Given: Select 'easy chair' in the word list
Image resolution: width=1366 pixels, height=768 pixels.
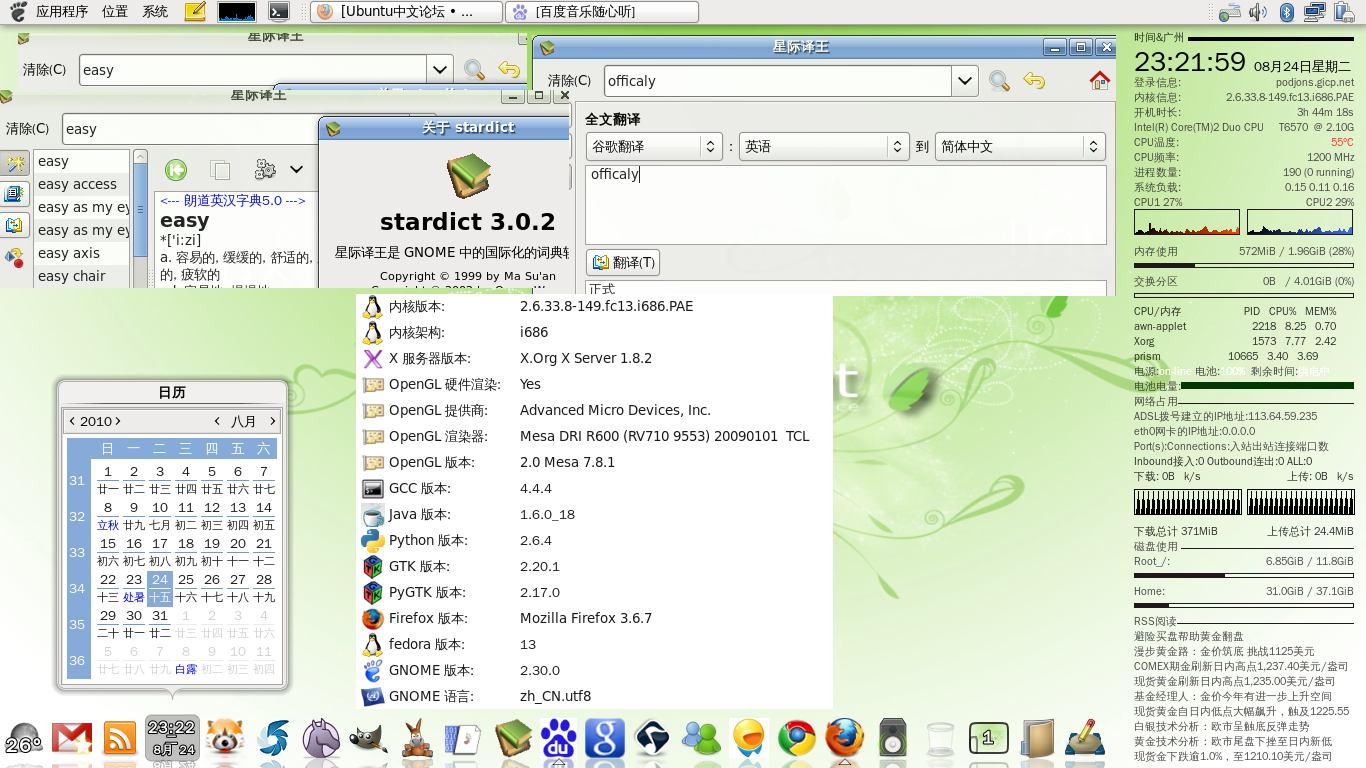Looking at the screenshot, I should pos(82,276).
